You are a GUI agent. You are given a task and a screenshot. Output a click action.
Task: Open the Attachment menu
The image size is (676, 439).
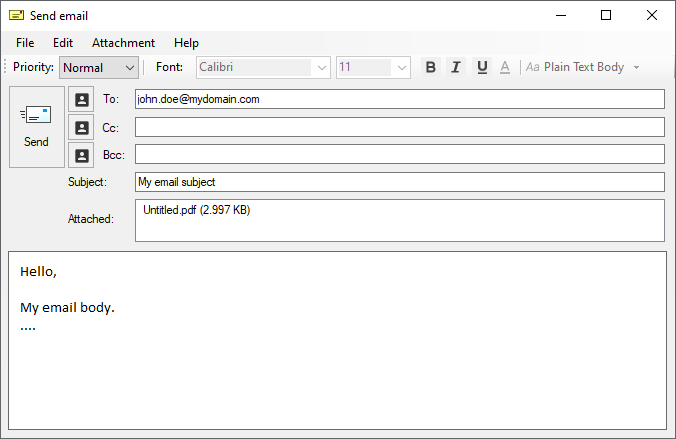pos(123,43)
